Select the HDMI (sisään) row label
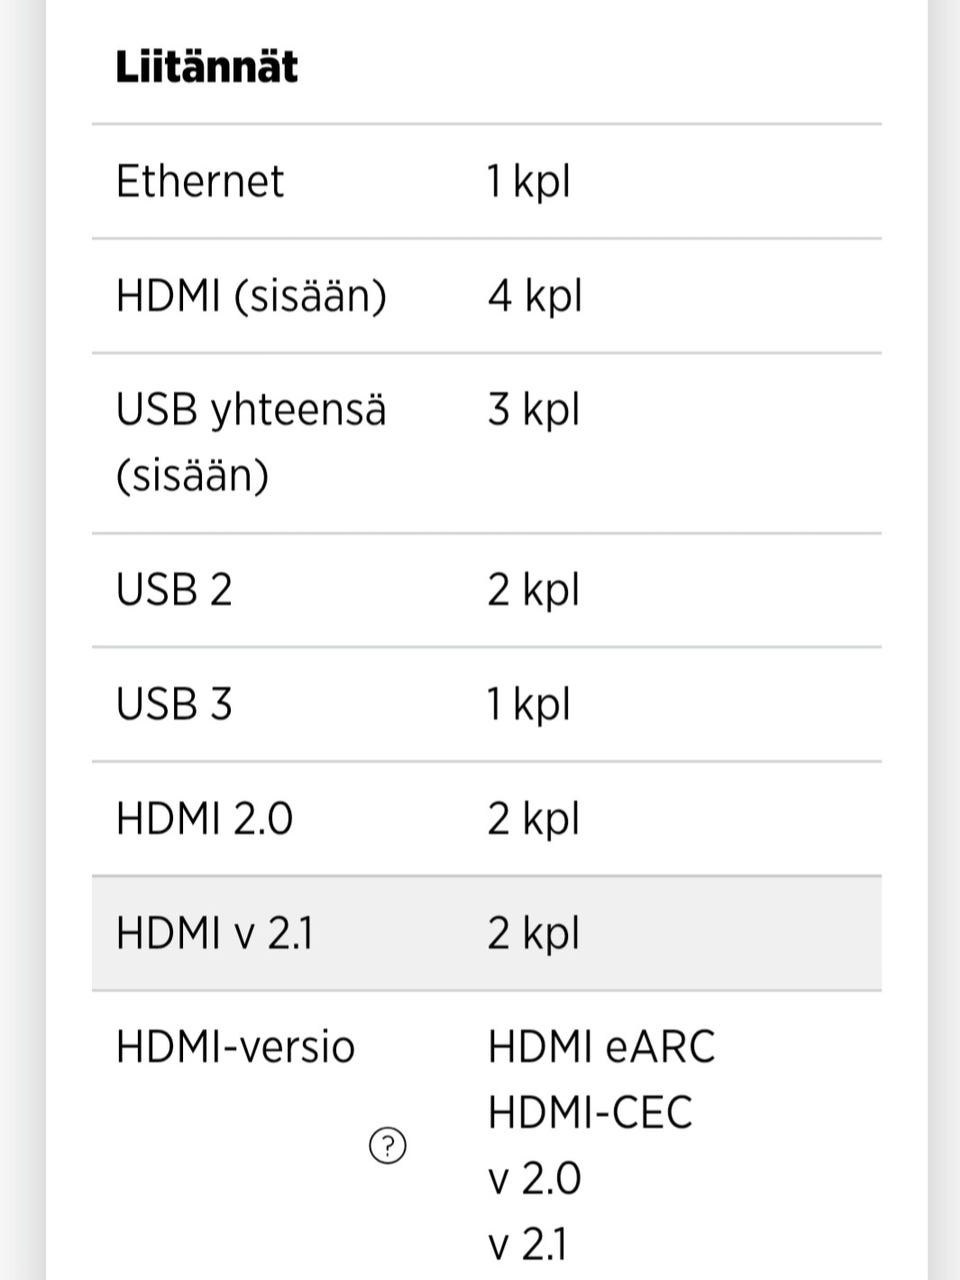 point(251,297)
